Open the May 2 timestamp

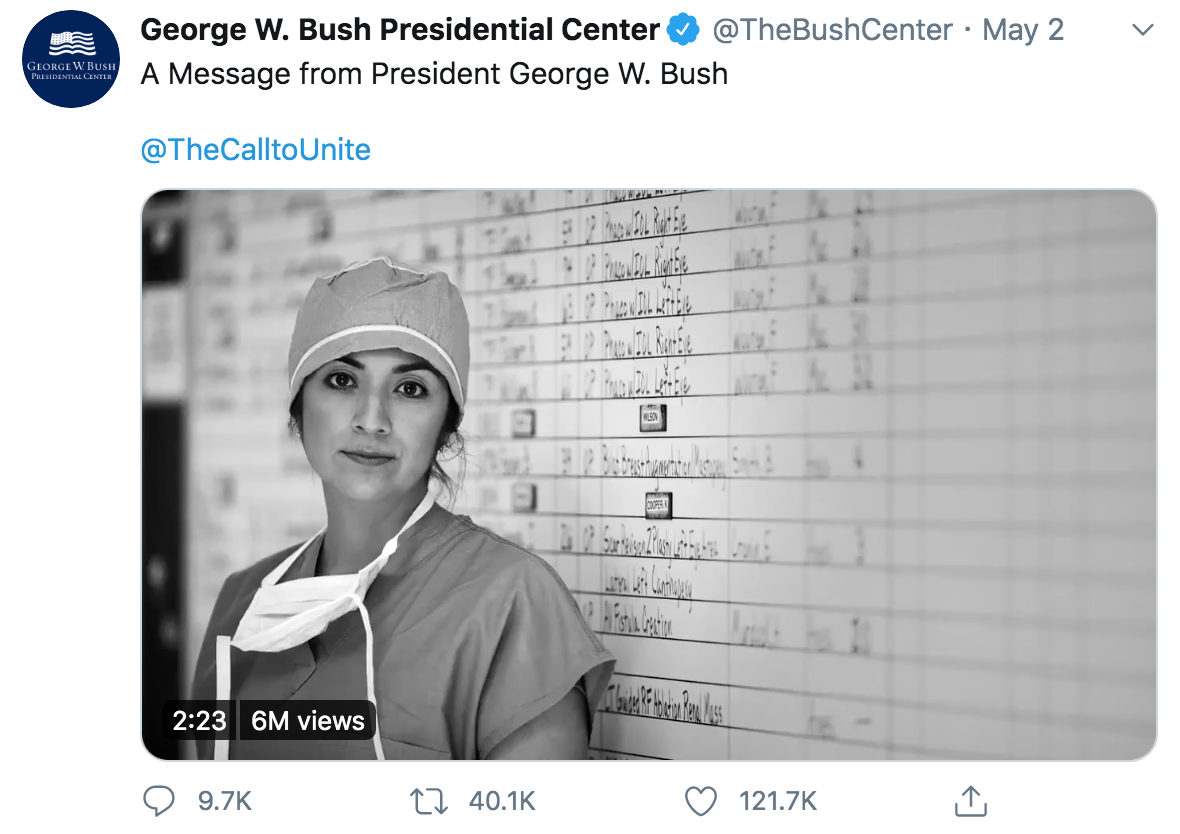(x=1023, y=30)
